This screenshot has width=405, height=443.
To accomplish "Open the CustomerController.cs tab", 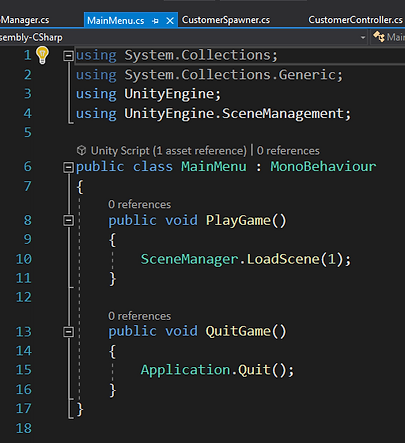I will click(355, 20).
